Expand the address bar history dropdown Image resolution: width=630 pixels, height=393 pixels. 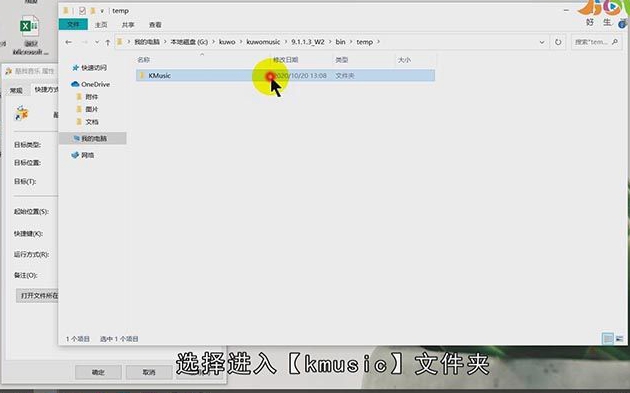tap(542, 42)
